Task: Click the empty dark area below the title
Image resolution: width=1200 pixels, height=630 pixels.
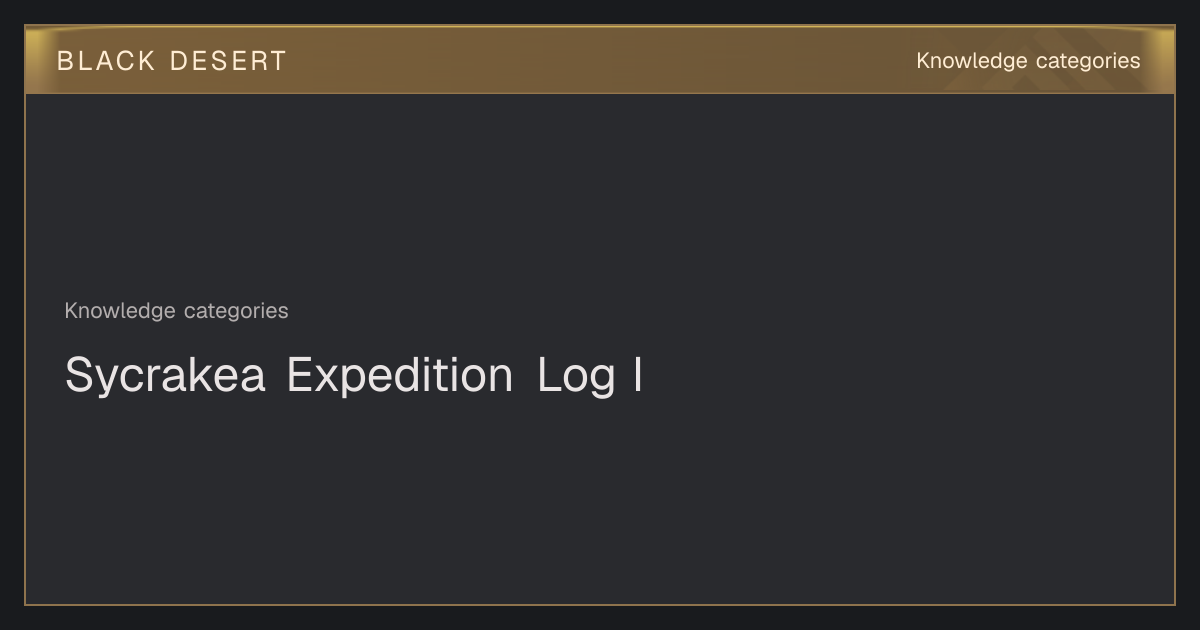Action: coord(600,500)
